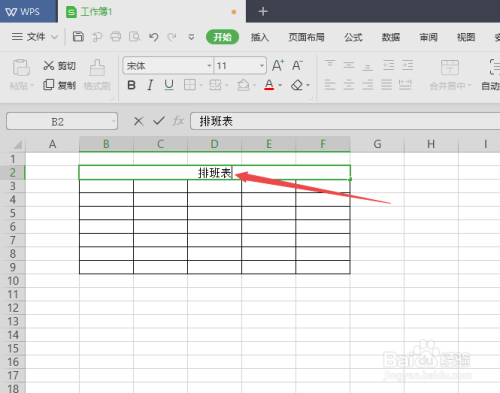This screenshot has height=393, width=500.
Task: Select the 工作簿1 document tab
Action: 152,12
